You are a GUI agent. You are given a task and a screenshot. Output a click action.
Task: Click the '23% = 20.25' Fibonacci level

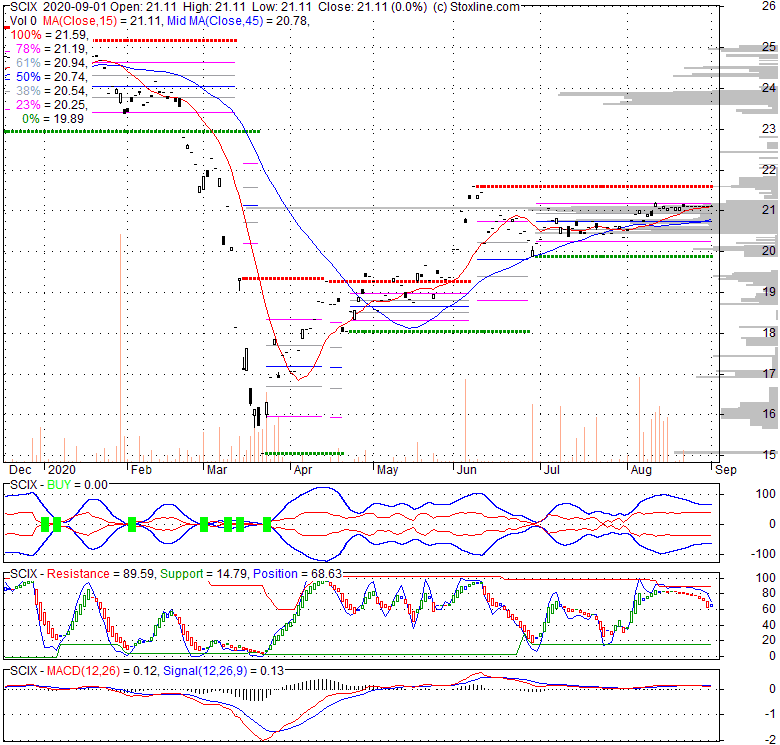tap(51, 104)
